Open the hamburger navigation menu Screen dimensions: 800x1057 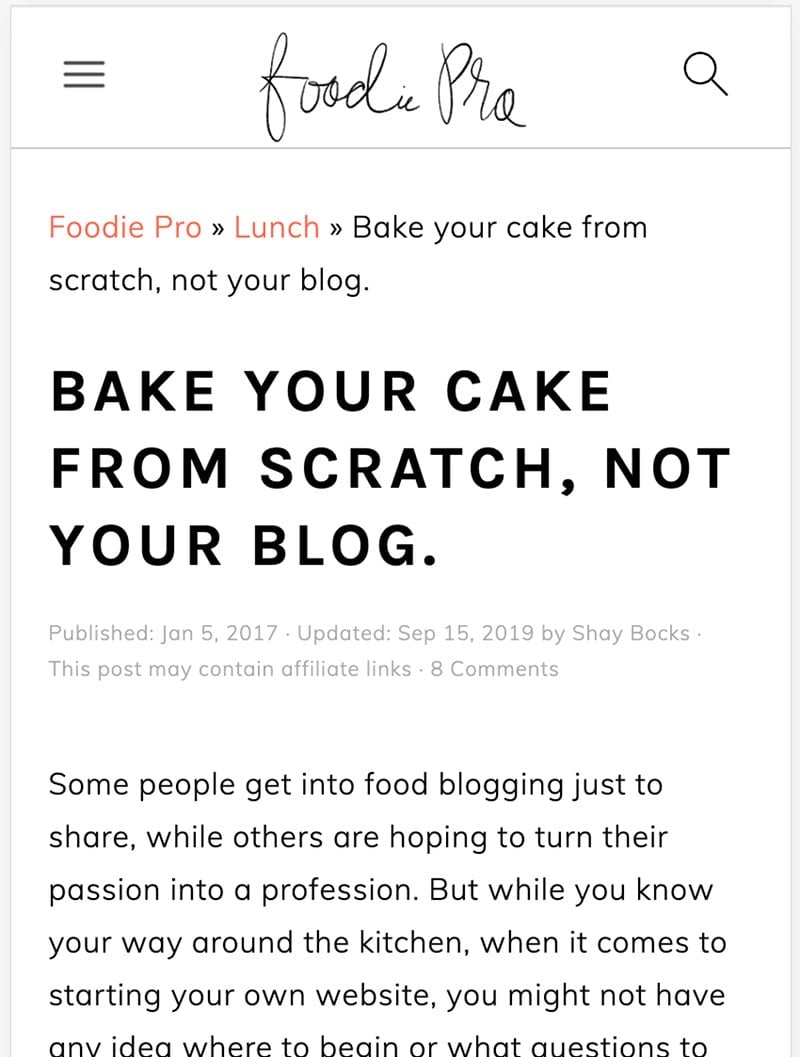(84, 74)
